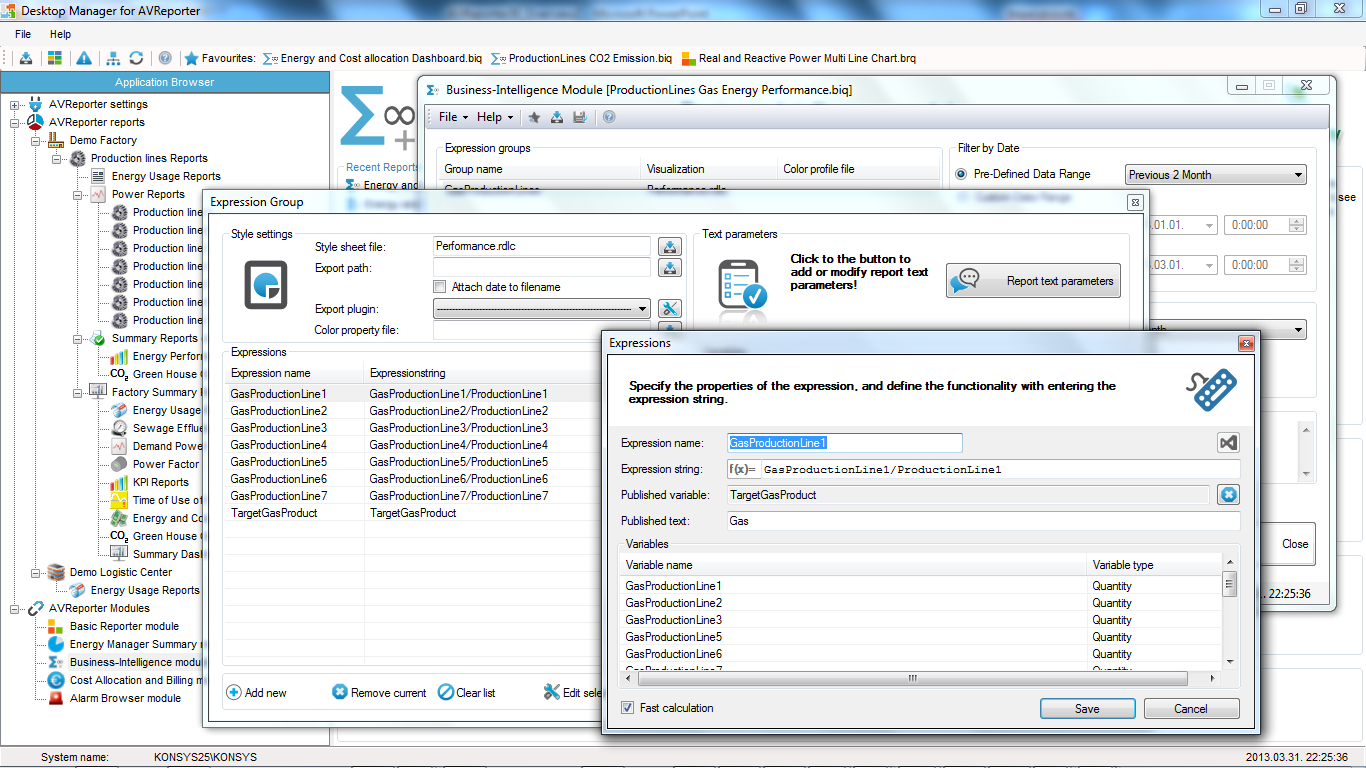
Task: Open File menu in Desktop Manager window
Action: click(23, 34)
